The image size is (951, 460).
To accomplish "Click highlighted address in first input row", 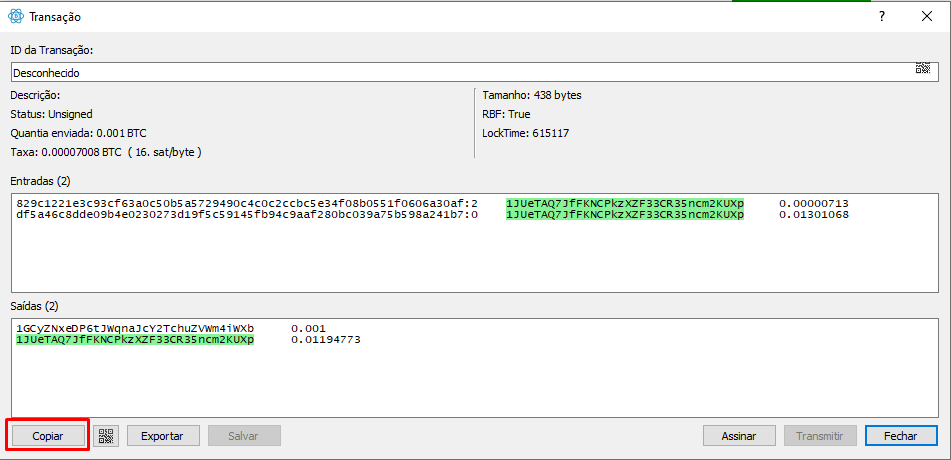I will click(x=625, y=203).
